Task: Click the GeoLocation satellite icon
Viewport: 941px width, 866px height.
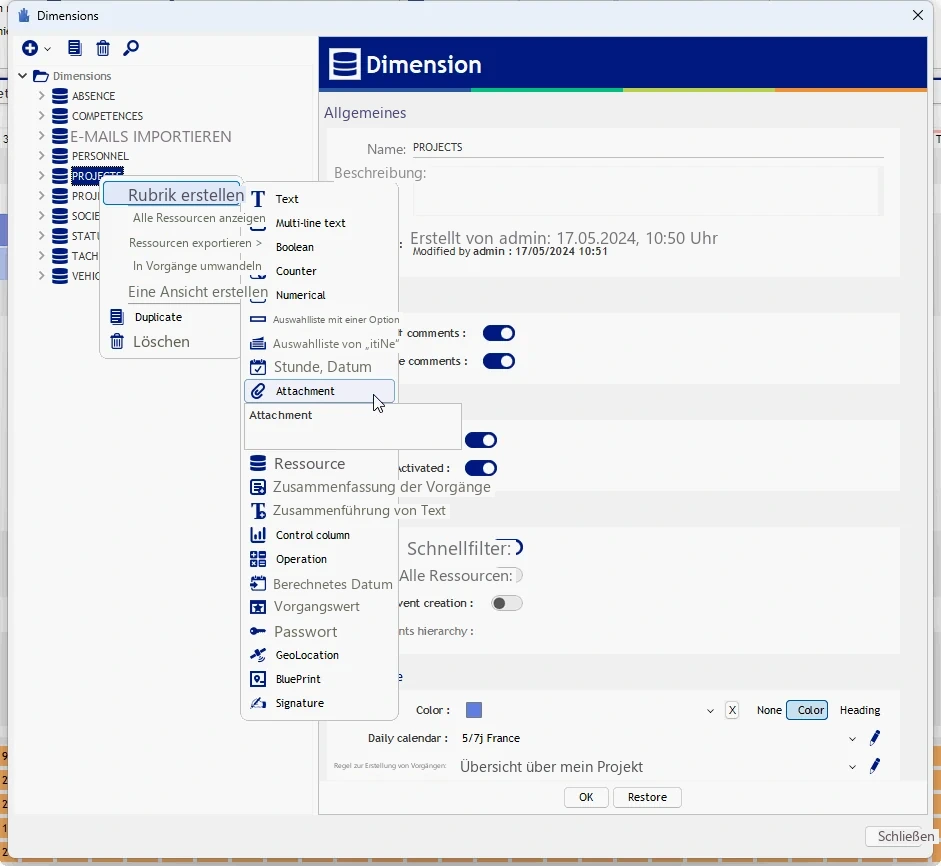Action: coord(258,655)
